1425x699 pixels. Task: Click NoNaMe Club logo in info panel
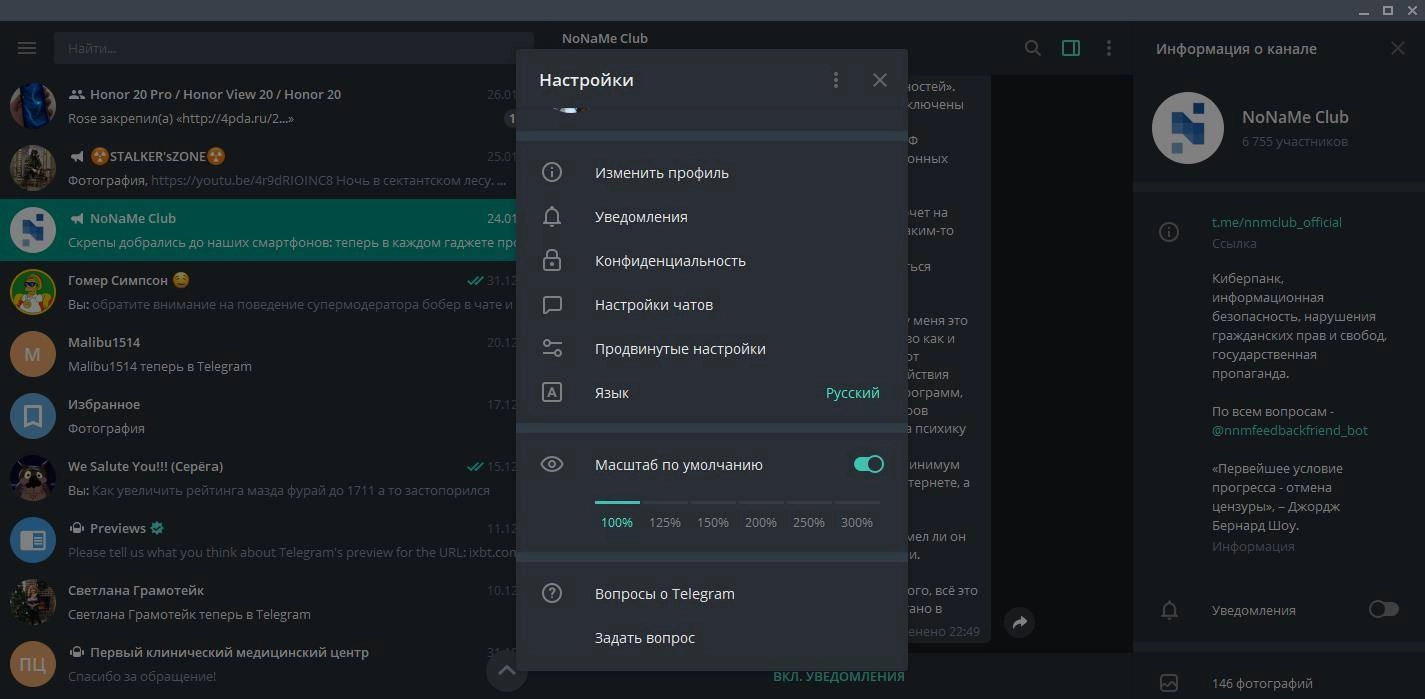coord(1188,128)
